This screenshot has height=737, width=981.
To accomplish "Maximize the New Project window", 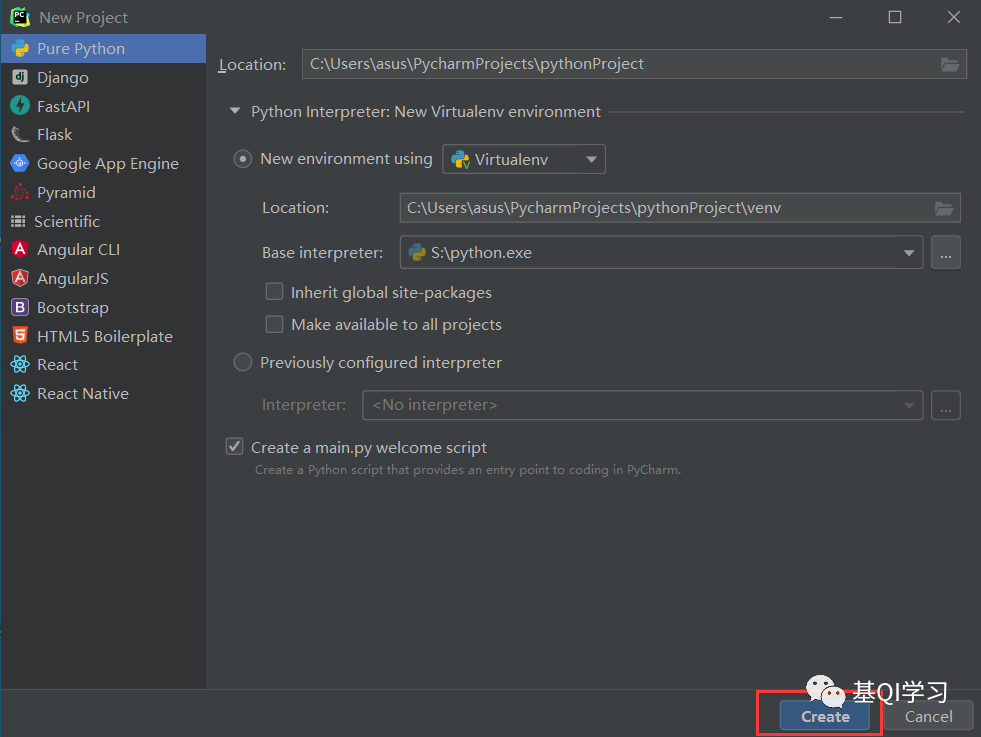I will (895, 17).
